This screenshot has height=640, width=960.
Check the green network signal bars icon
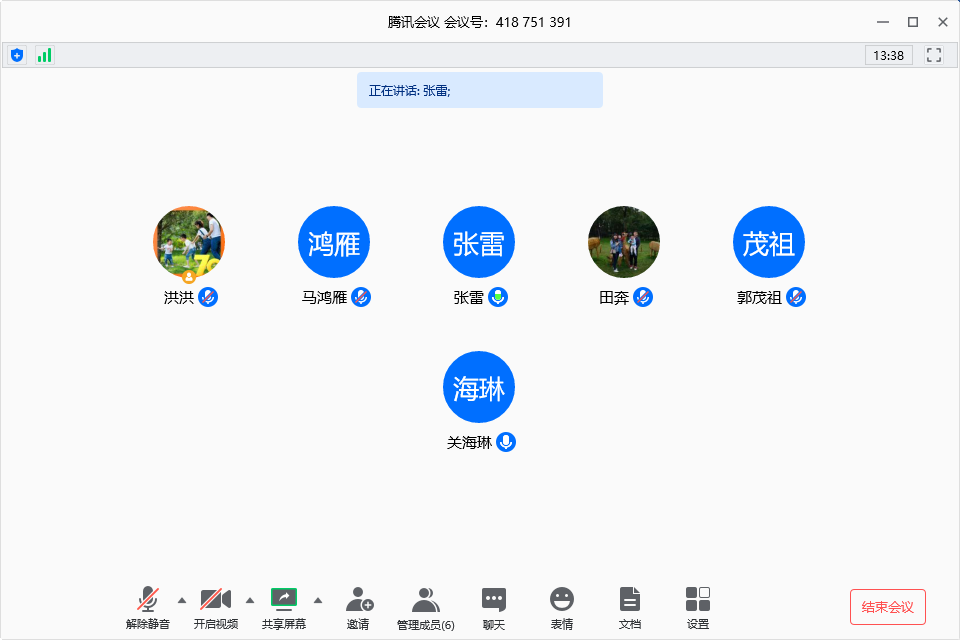tap(44, 55)
